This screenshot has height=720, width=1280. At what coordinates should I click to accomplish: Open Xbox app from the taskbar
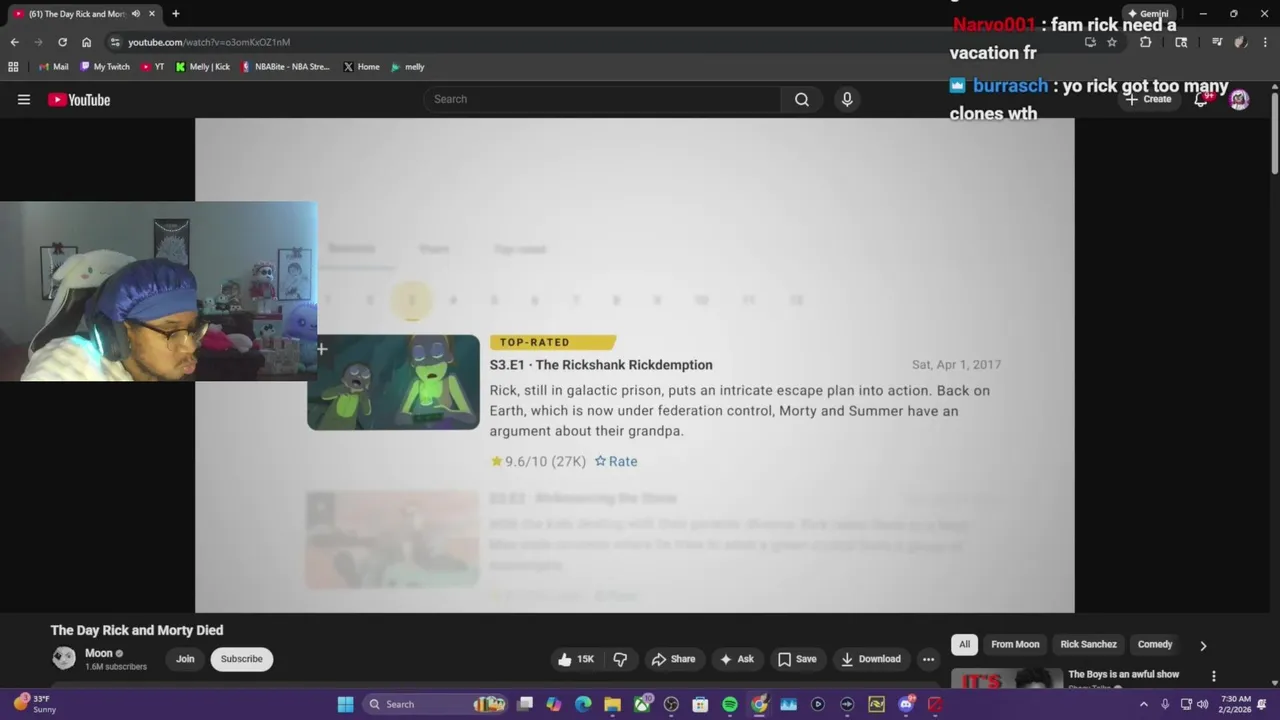pos(642,704)
